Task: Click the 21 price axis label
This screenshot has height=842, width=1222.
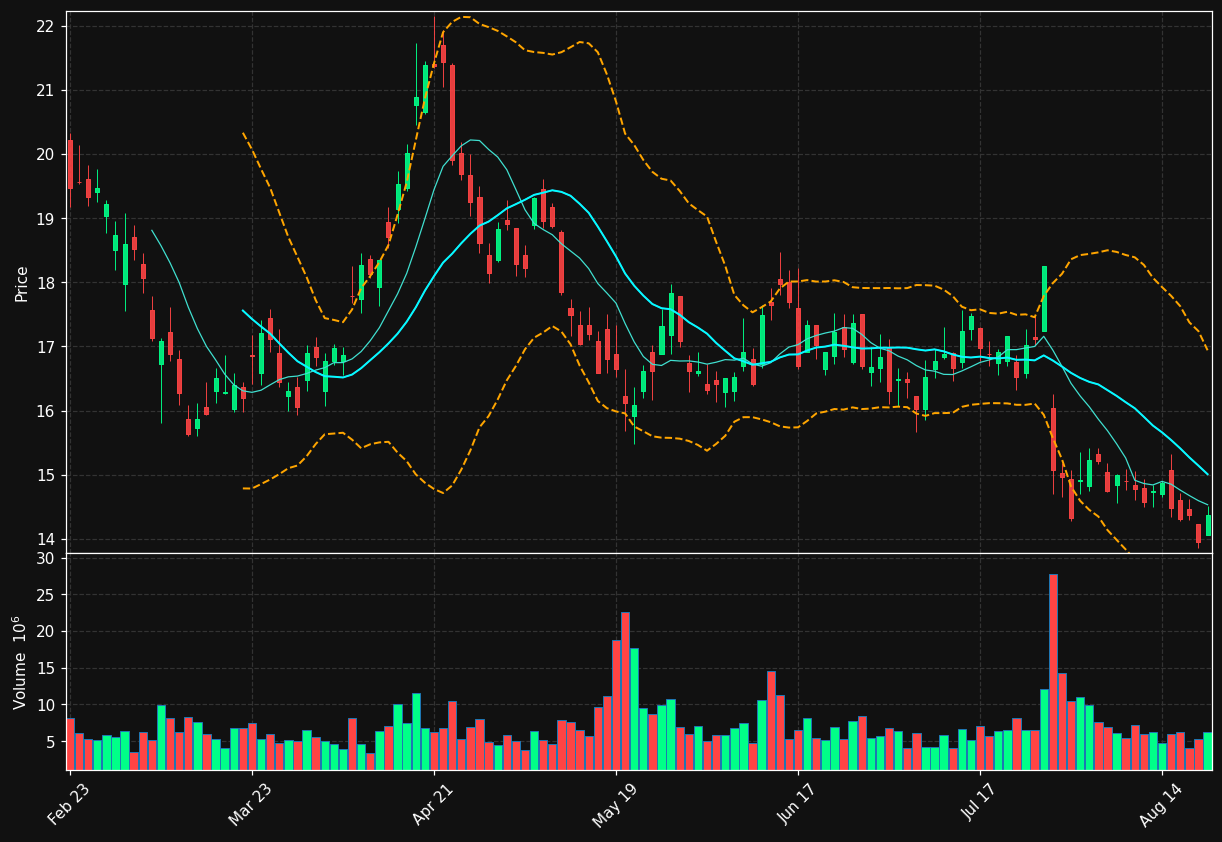Action: coord(45,91)
